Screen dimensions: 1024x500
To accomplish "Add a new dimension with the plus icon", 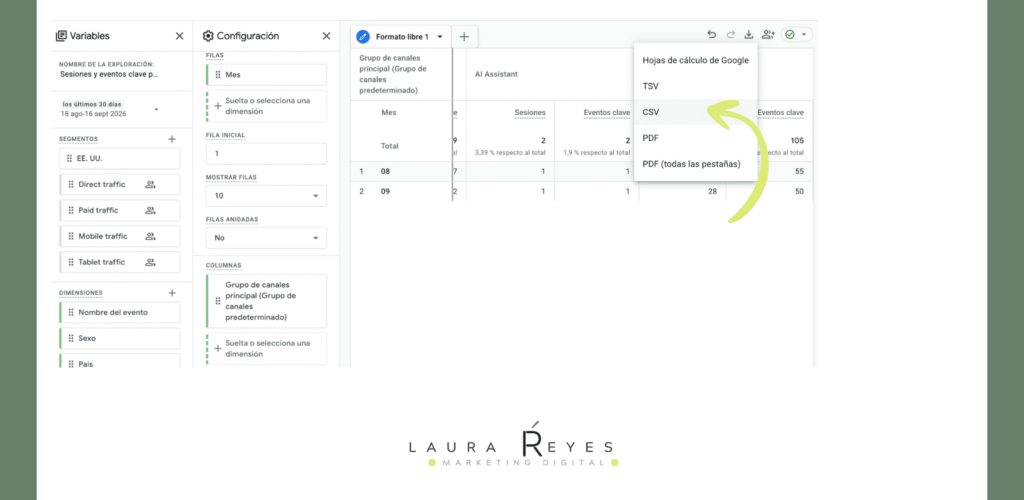I will click(x=172, y=293).
